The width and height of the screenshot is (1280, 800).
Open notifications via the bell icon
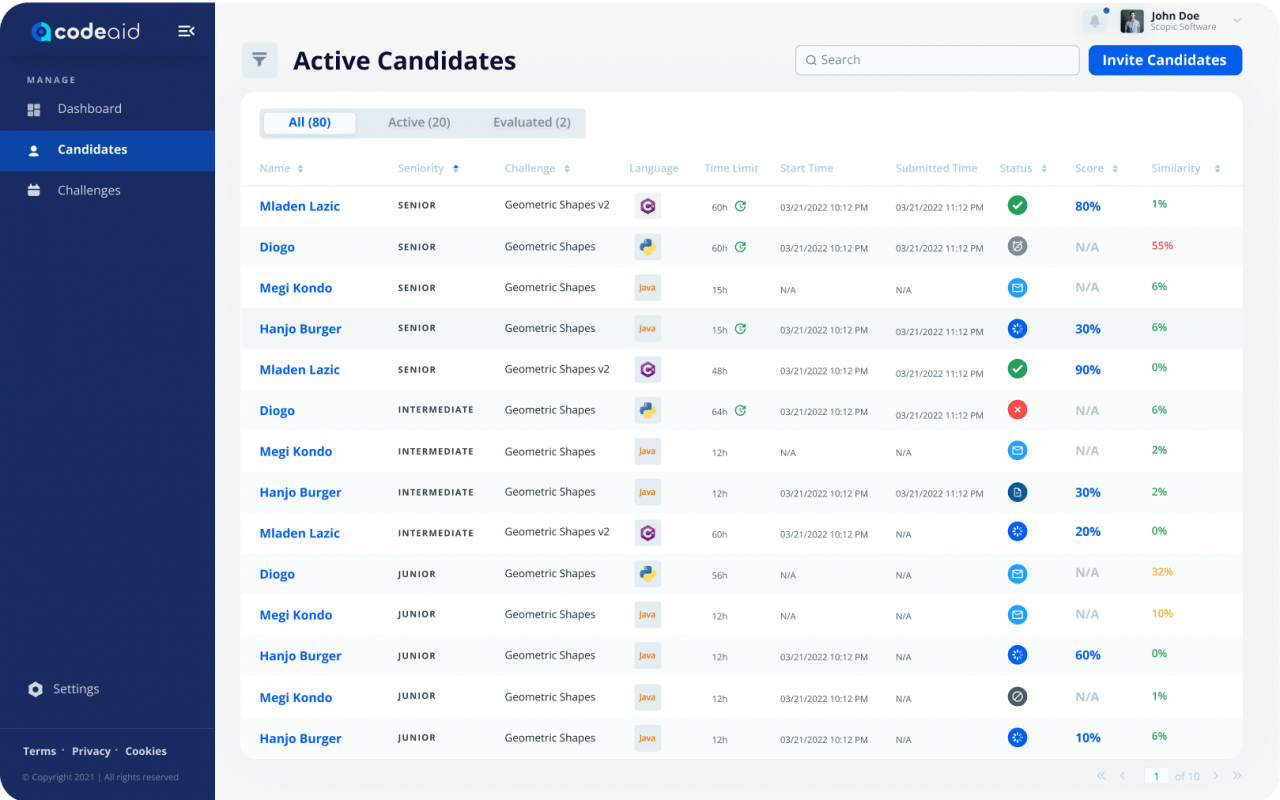click(x=1094, y=20)
